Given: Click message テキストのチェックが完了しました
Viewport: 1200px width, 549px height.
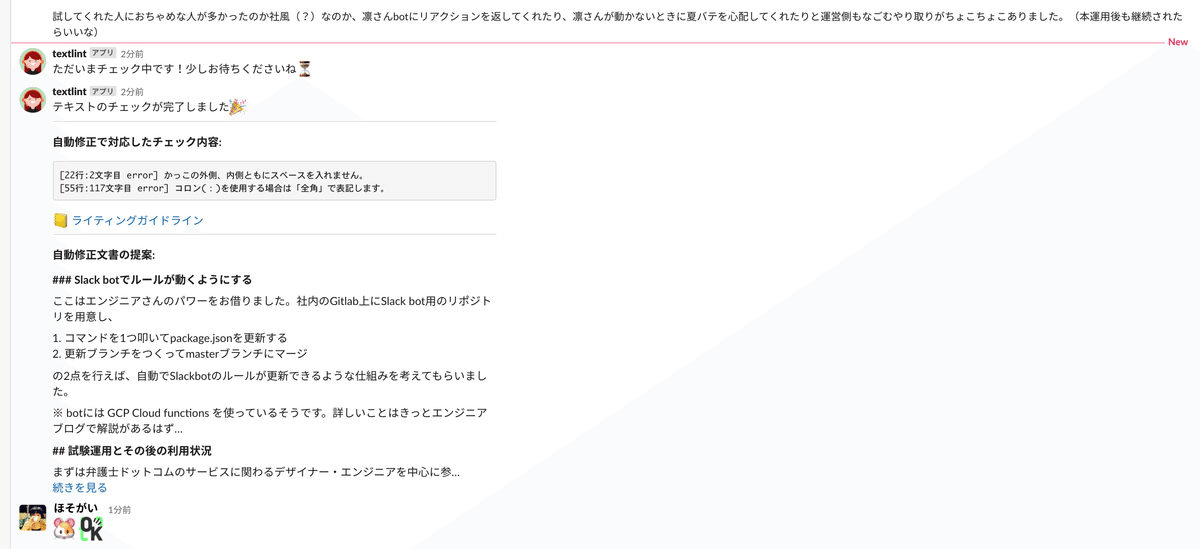Looking at the screenshot, I should click(x=140, y=106).
